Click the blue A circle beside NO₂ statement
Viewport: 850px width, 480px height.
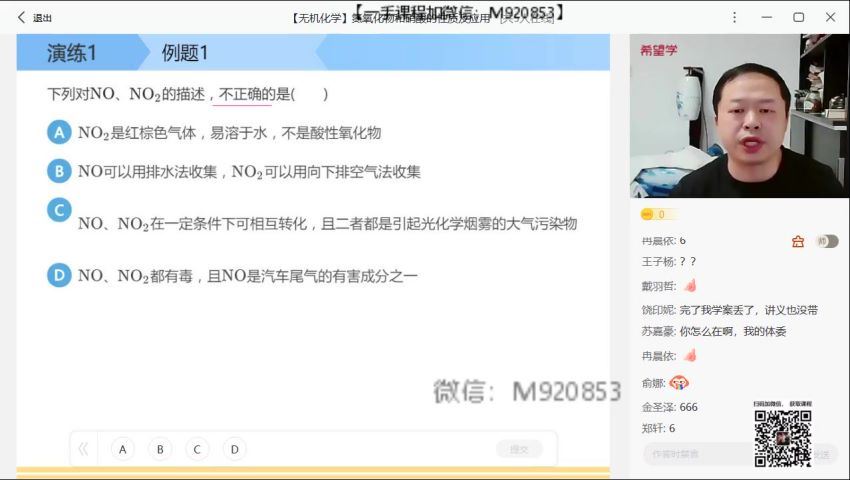59,132
